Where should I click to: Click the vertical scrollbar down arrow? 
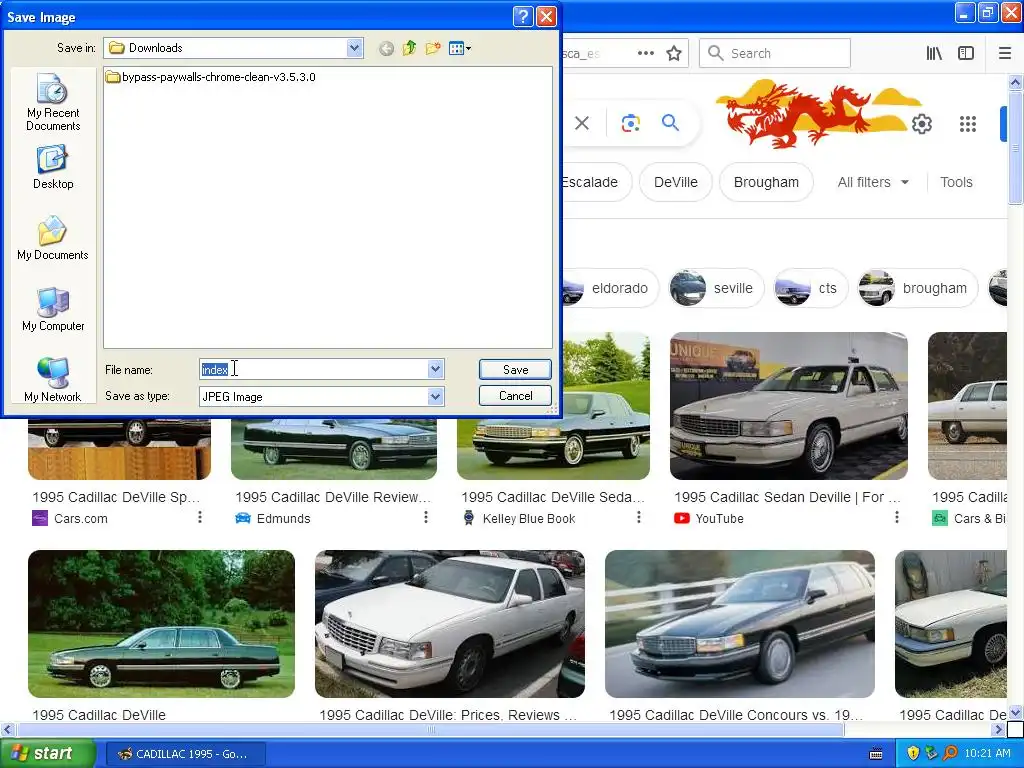[1015, 712]
